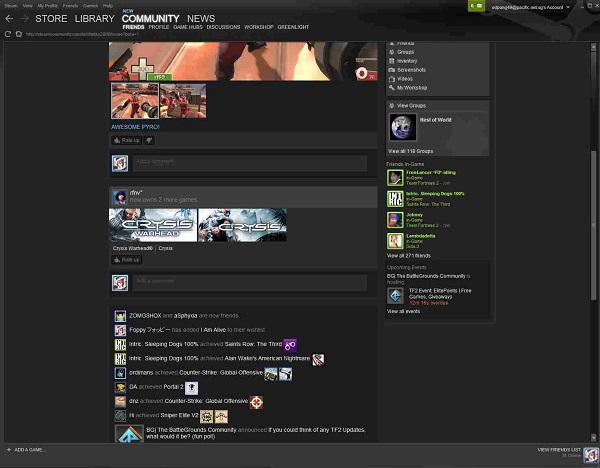Click the comment field under the Crysis post
The width and height of the screenshot is (600, 468).
(249, 283)
